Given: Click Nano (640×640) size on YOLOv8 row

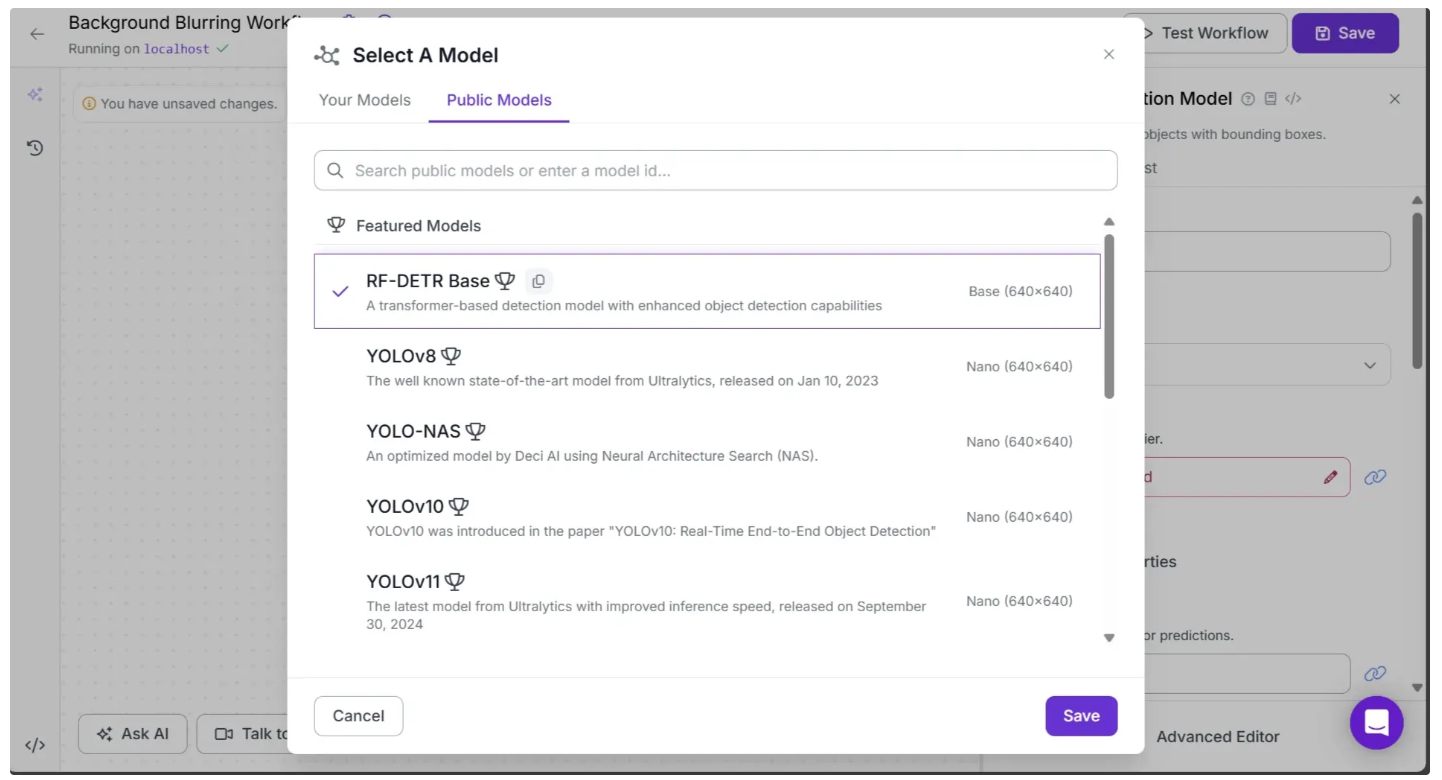Looking at the screenshot, I should 1019,366.
